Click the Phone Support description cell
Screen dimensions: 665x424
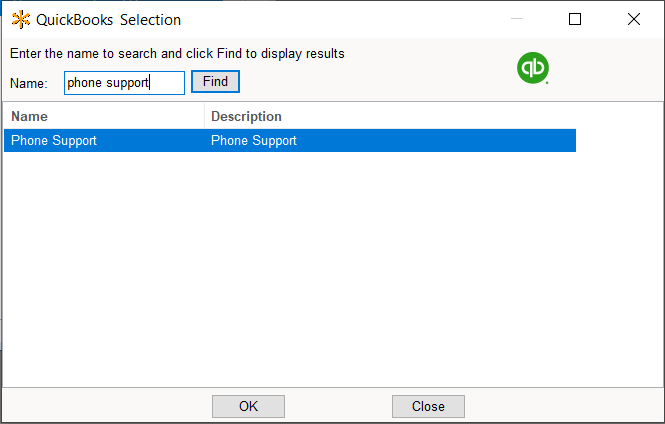[254, 141]
